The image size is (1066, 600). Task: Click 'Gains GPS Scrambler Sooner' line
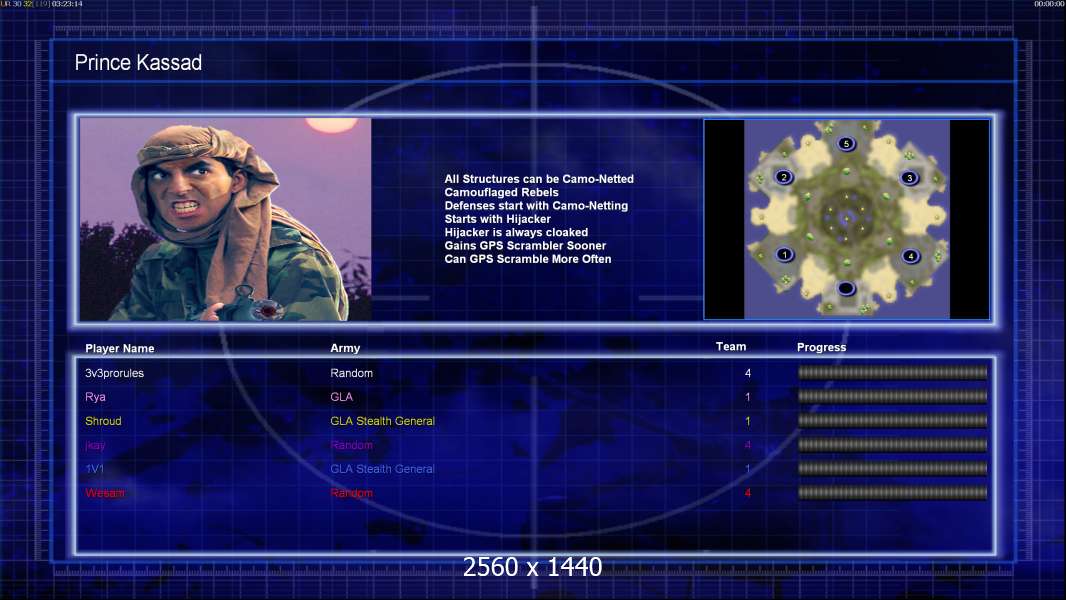point(526,245)
